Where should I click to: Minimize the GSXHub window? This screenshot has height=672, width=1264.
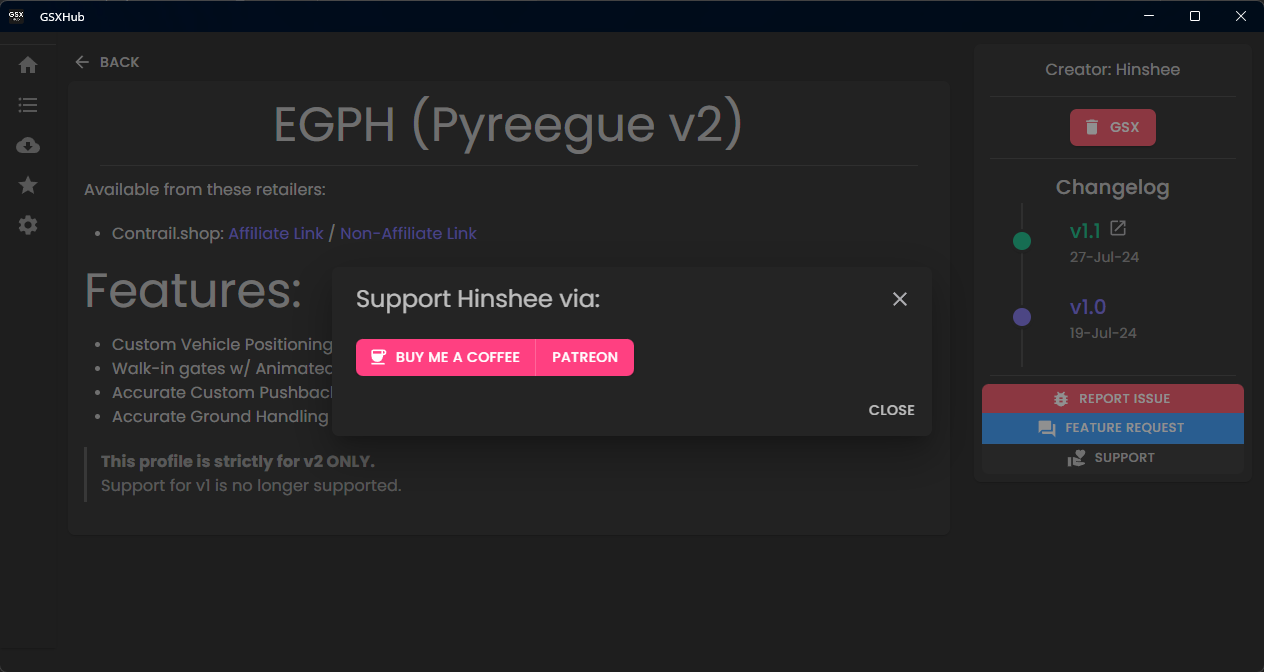coord(1149,16)
